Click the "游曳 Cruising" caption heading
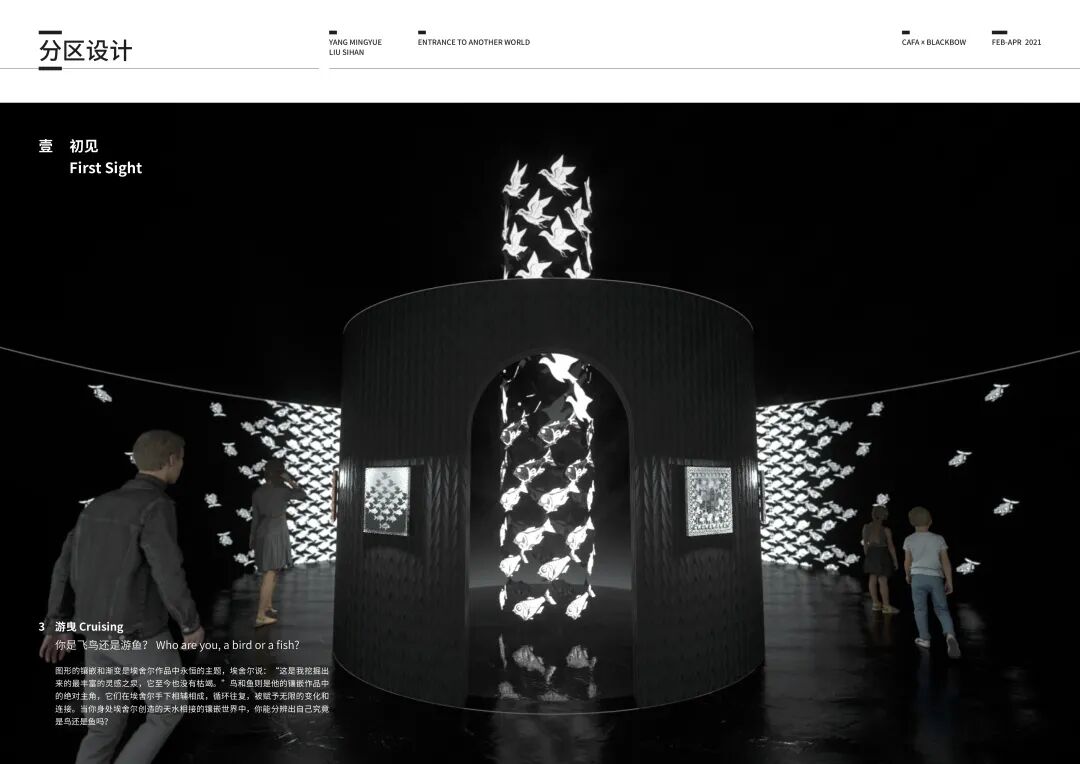1080x764 pixels. [x=90, y=627]
